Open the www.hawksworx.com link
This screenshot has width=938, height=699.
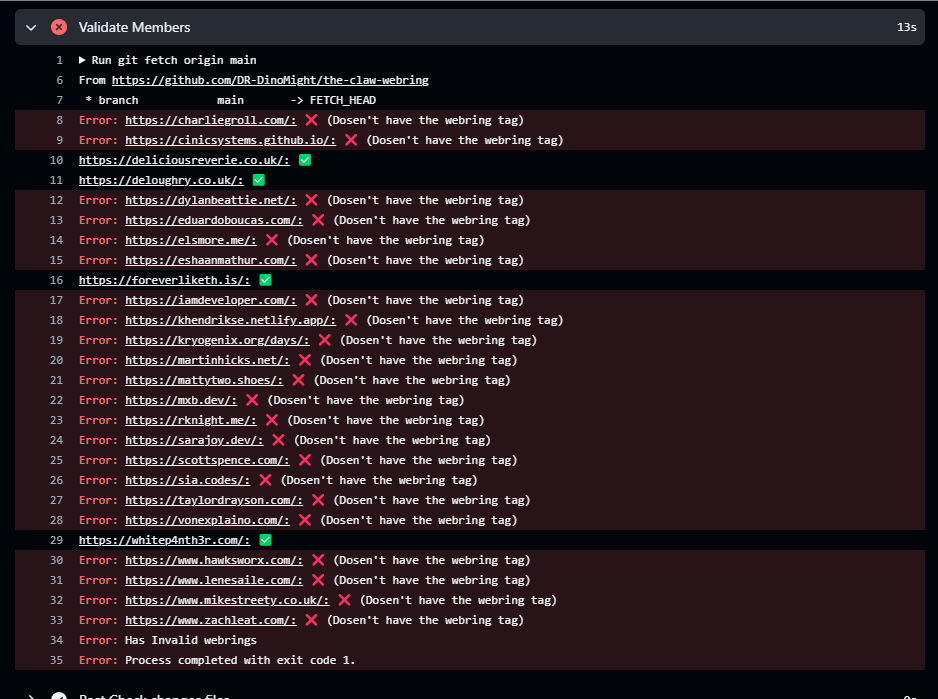(214, 560)
